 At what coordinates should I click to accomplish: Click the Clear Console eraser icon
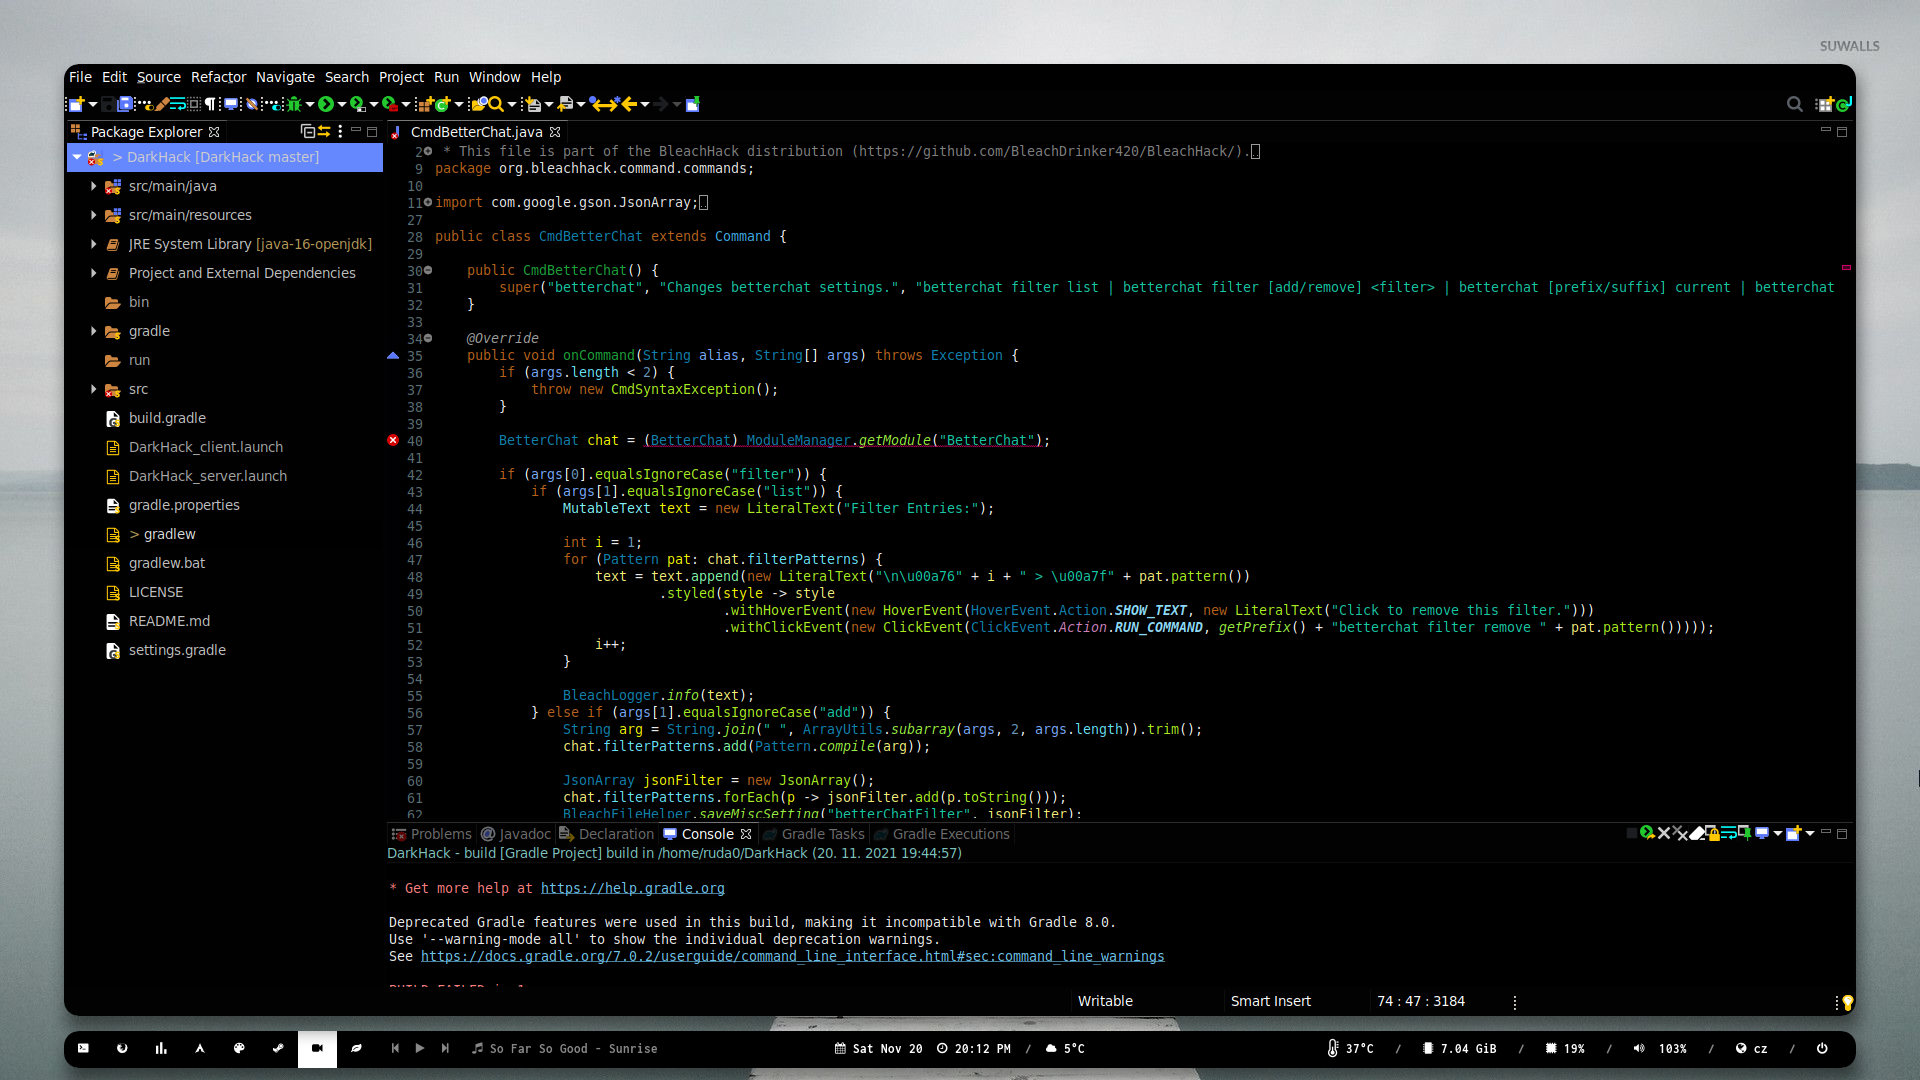1697,833
